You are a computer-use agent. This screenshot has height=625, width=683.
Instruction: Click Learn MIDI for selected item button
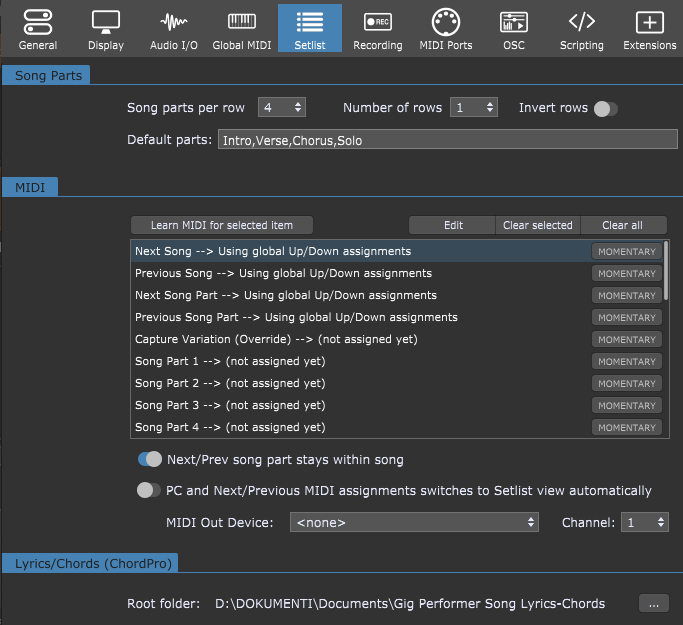coord(222,225)
